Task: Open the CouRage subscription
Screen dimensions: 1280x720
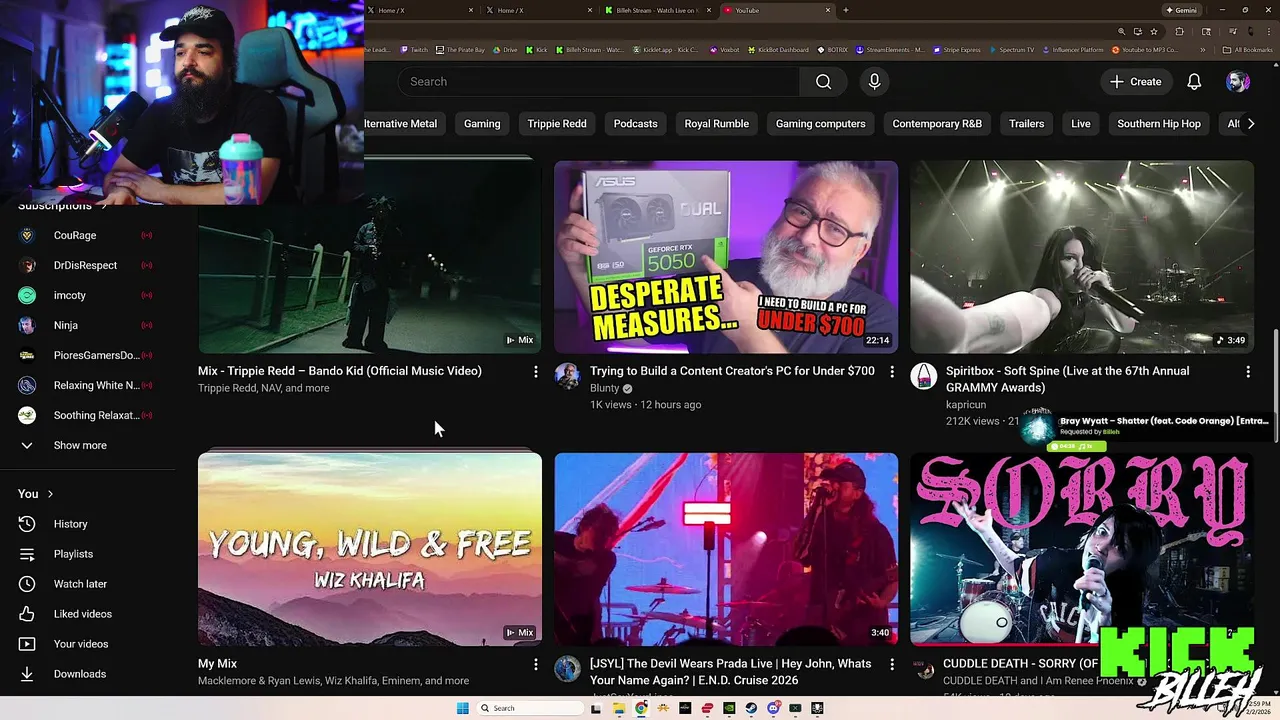Action: pyautogui.click(x=88, y=235)
